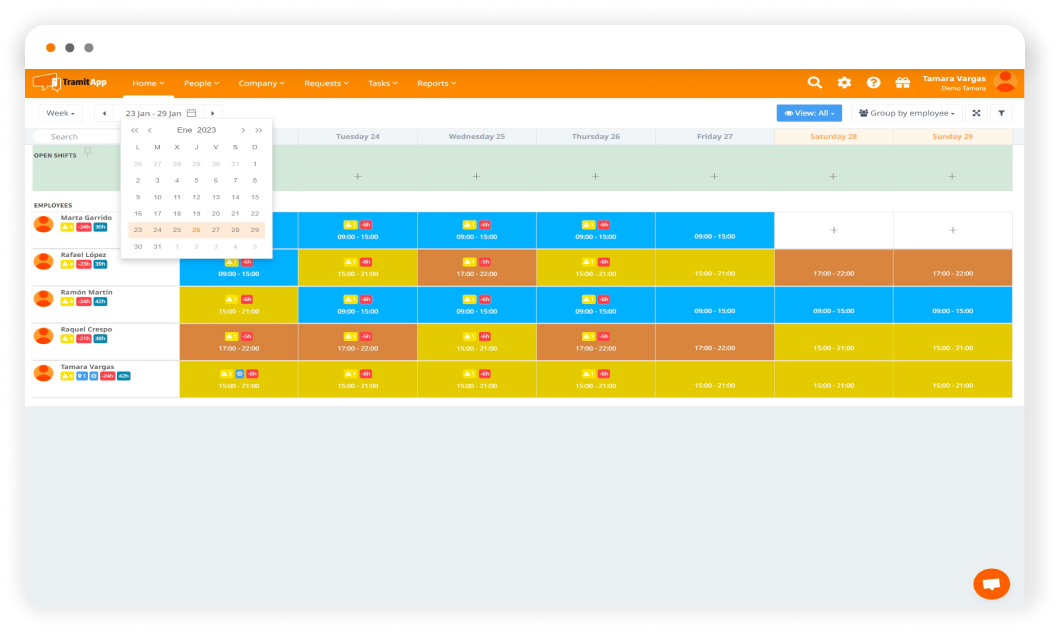Go to next week arrow
This screenshot has width=1061, height=633.
[x=212, y=114]
